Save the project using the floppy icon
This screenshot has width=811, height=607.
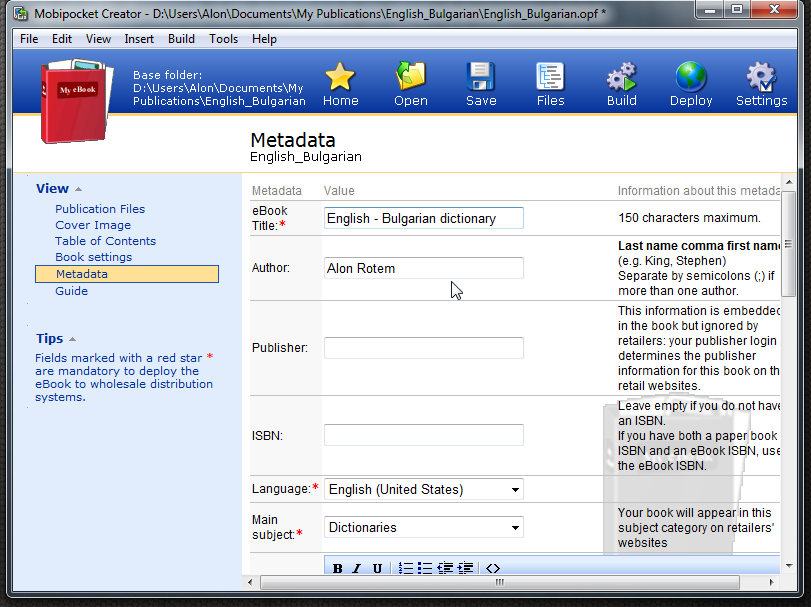pyautogui.click(x=481, y=84)
